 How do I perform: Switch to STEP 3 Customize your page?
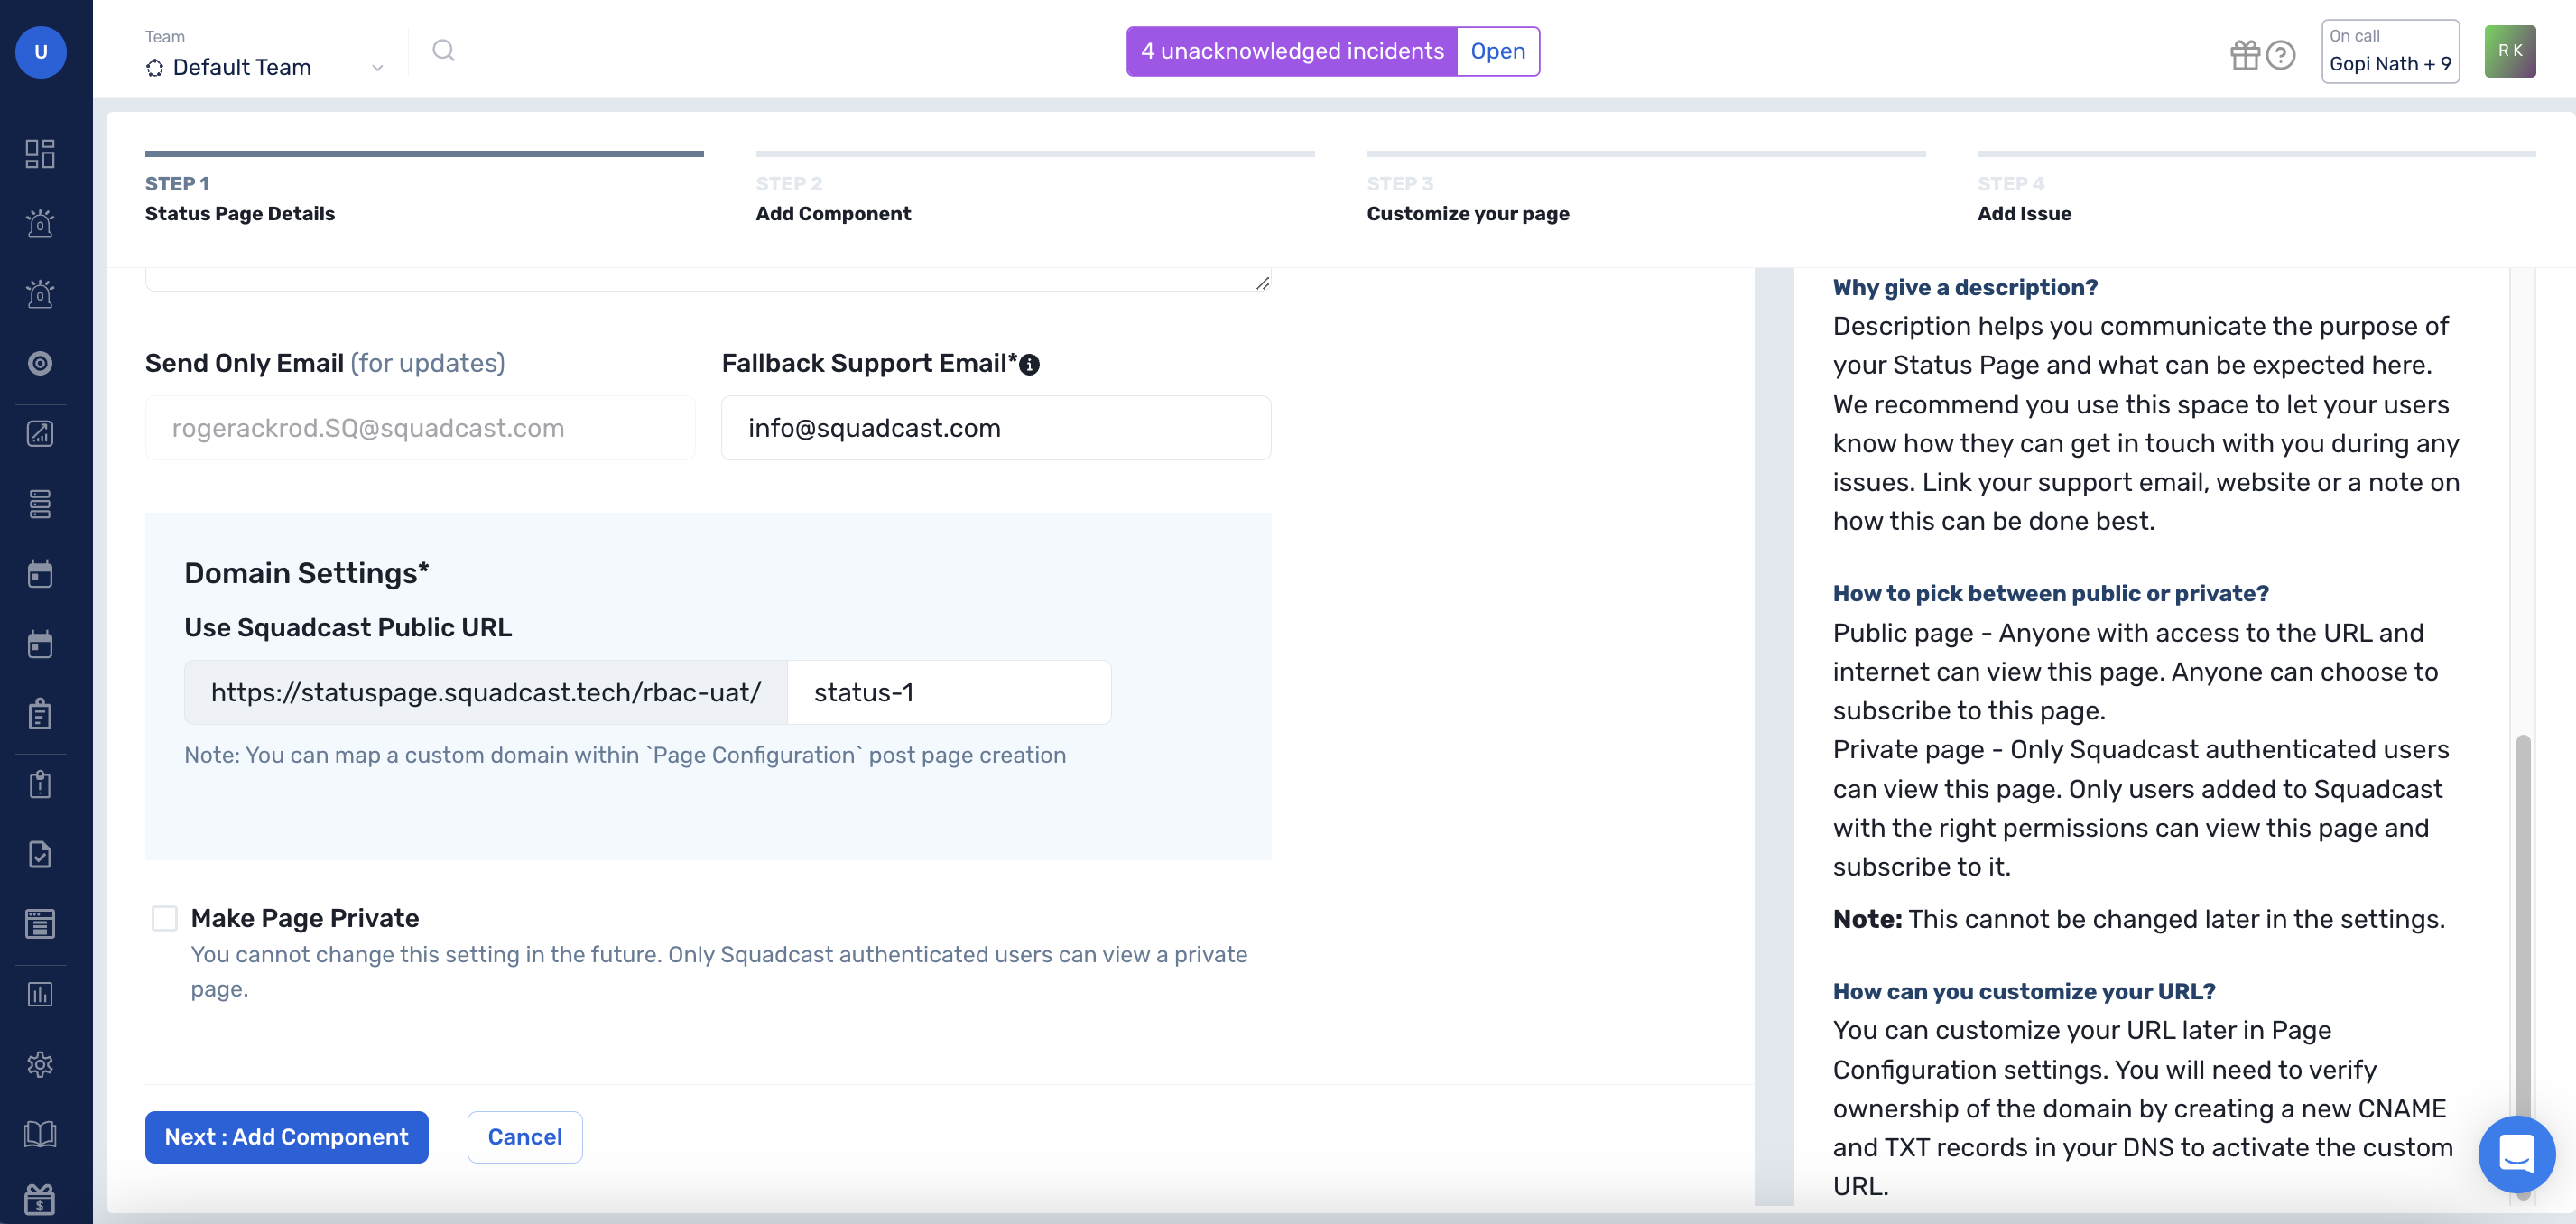point(1467,213)
